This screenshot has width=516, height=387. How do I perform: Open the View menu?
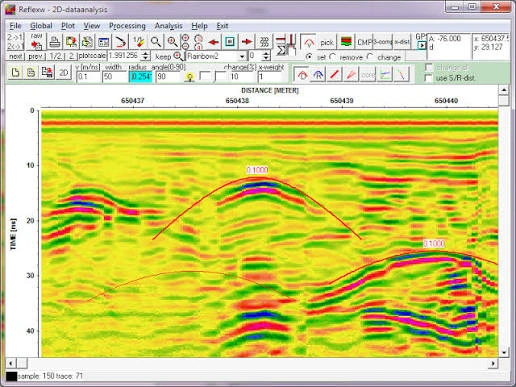(92, 26)
